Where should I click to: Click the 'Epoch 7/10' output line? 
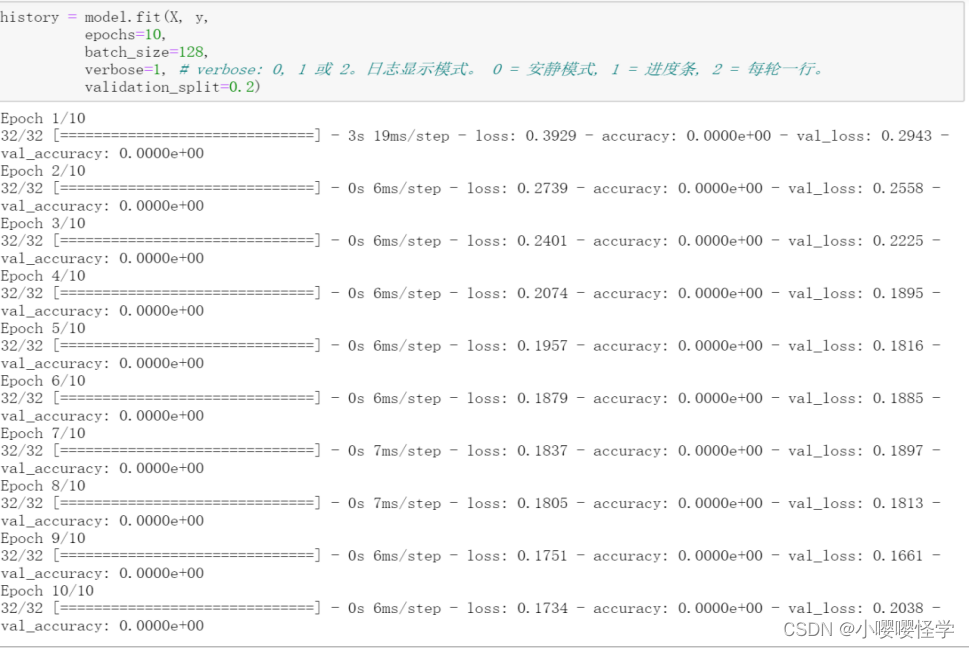43,433
